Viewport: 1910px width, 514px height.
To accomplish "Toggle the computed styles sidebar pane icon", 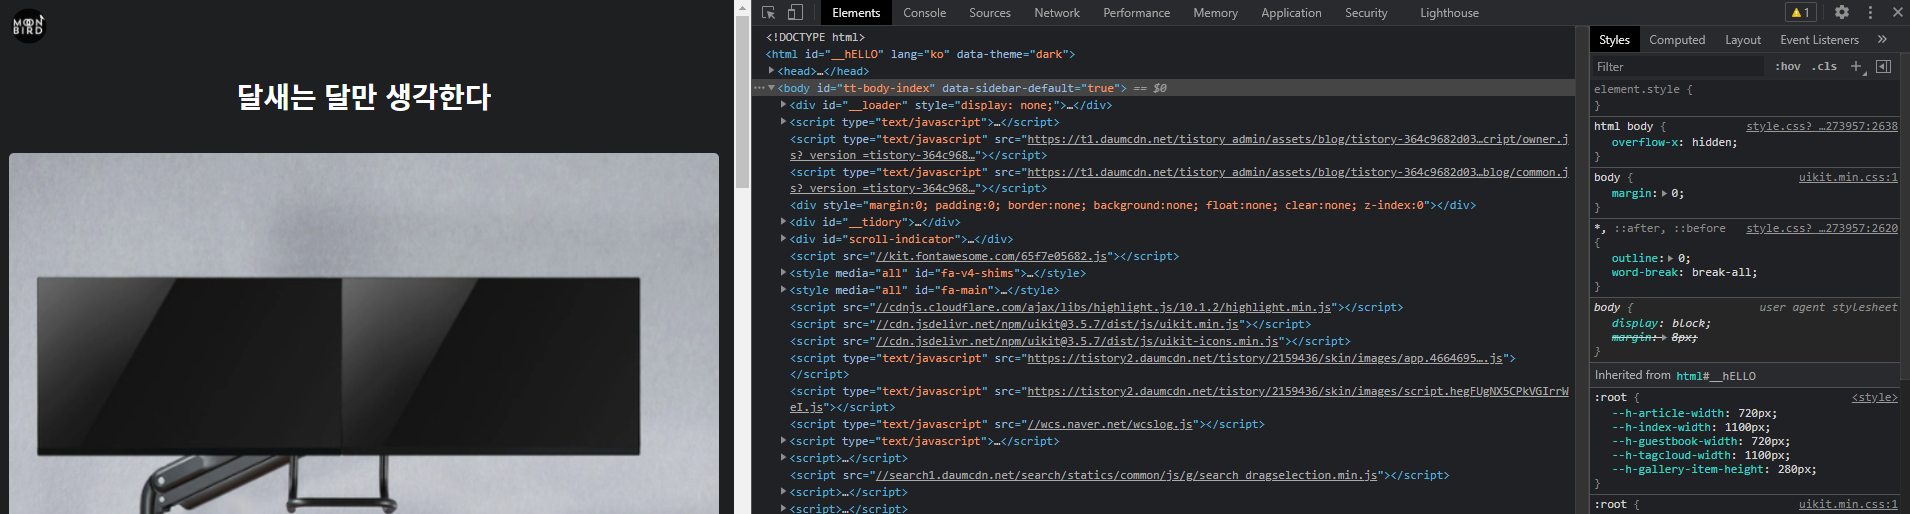I will 1884,66.
